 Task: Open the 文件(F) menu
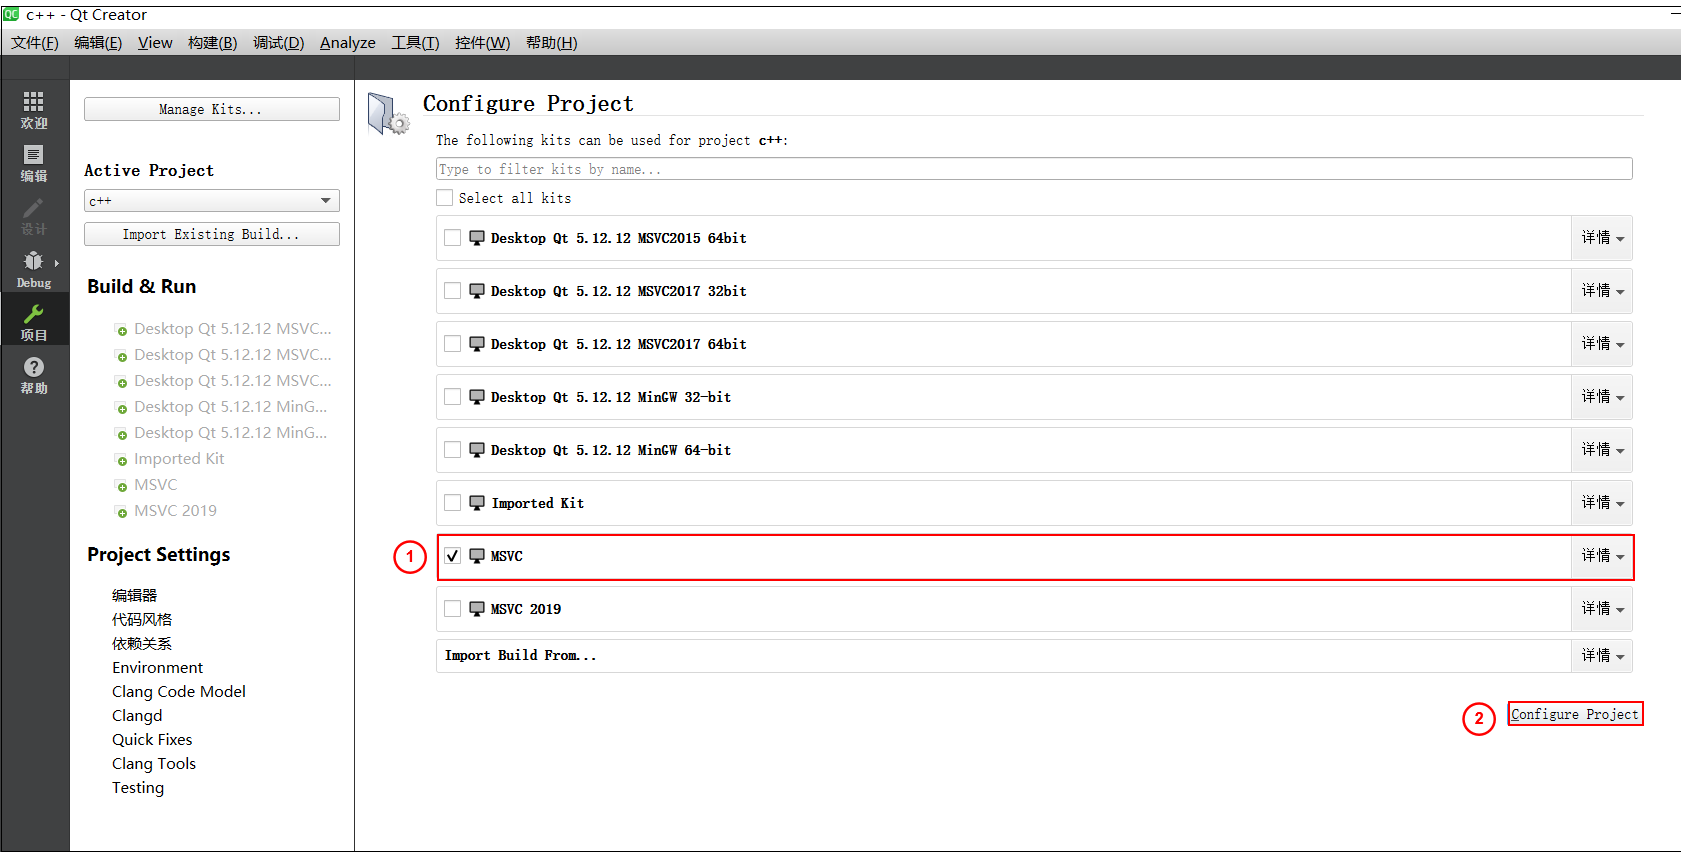click(35, 42)
